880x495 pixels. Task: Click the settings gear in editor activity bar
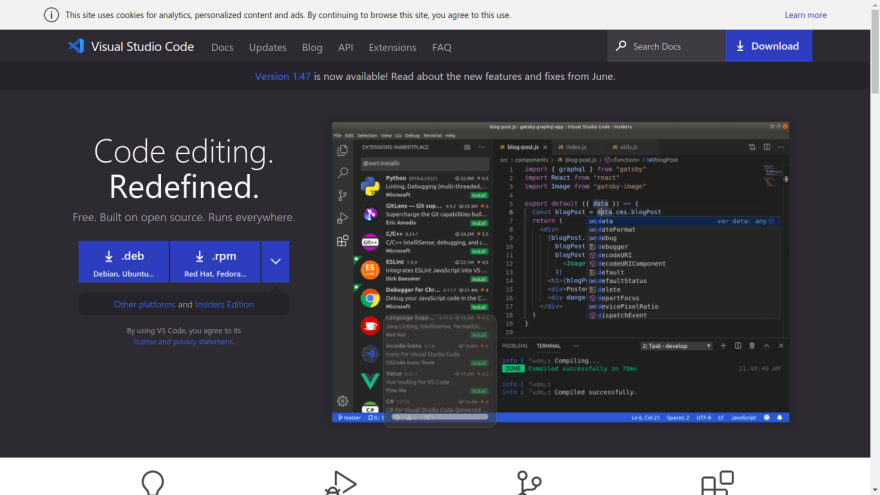click(342, 401)
